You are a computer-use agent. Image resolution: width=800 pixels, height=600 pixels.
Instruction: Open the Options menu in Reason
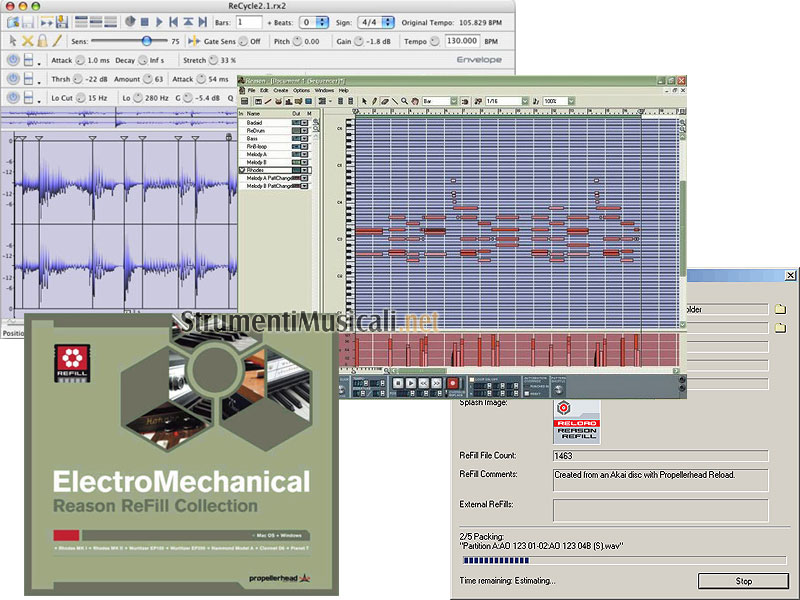pos(301,90)
